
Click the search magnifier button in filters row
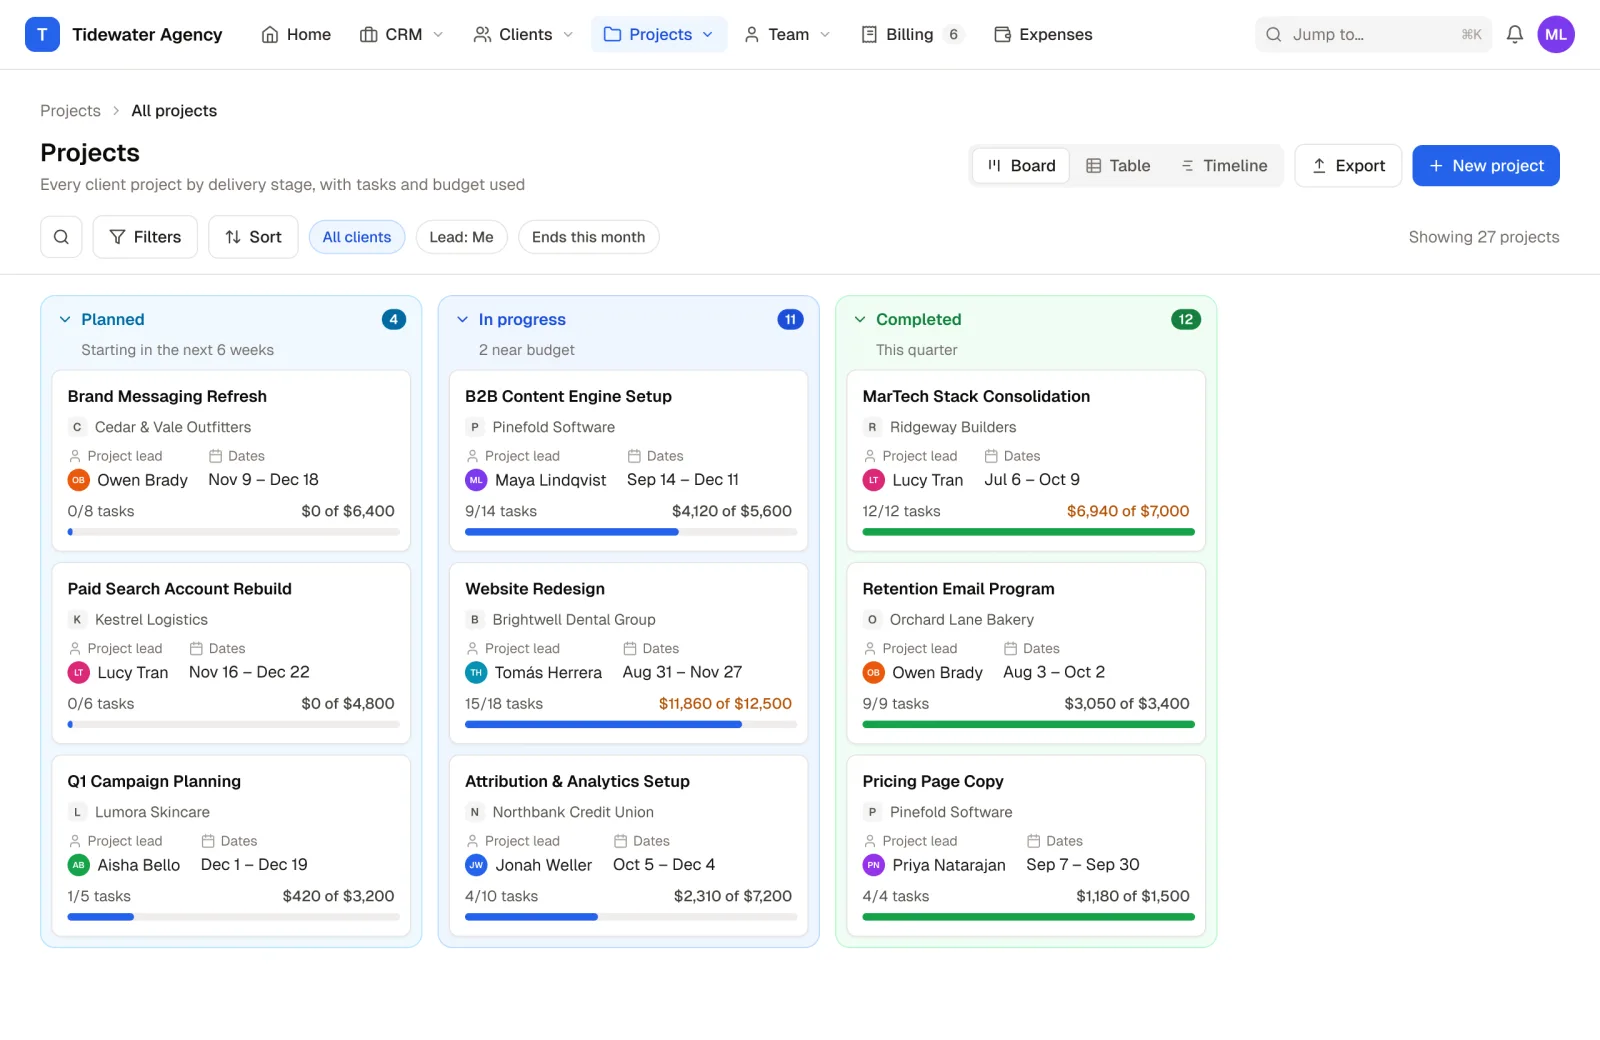tap(61, 237)
